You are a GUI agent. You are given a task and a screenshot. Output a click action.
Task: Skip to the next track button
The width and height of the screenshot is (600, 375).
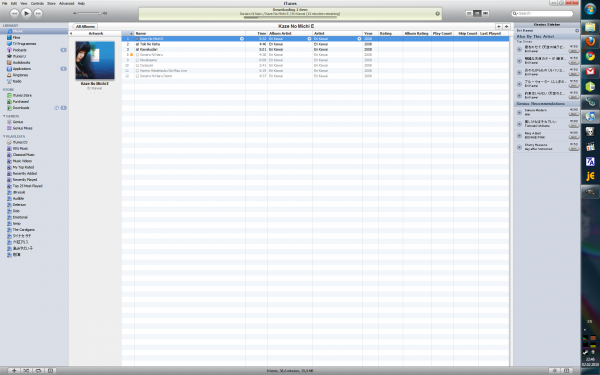(38, 13)
